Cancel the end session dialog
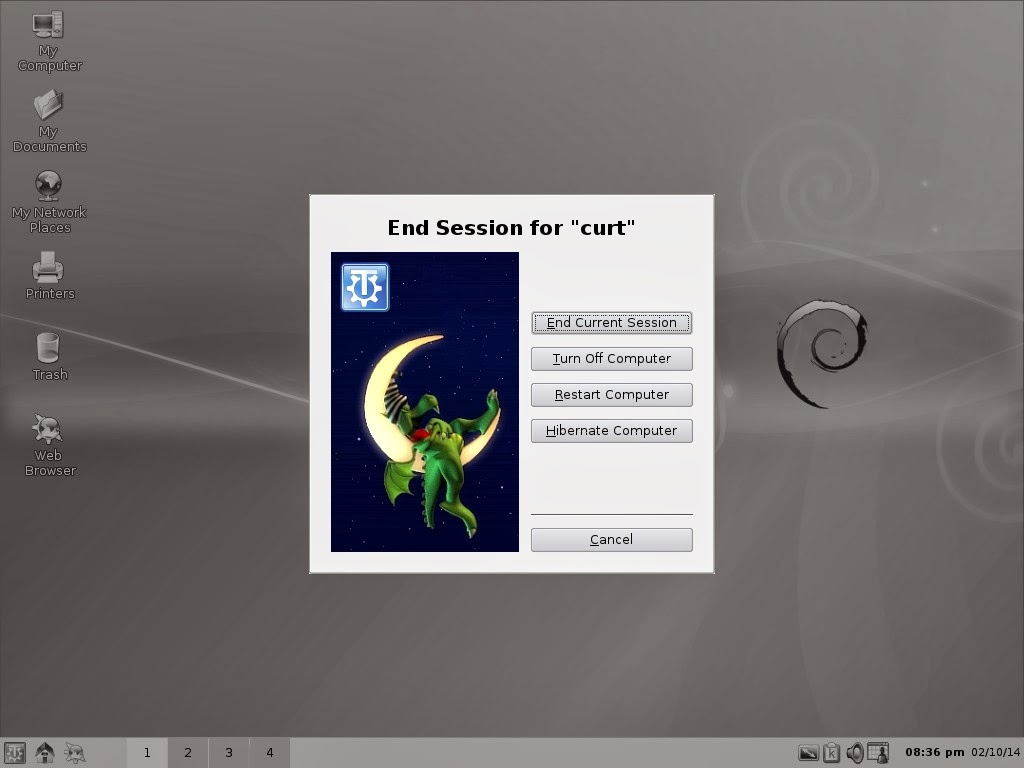Image resolution: width=1024 pixels, height=768 pixels. [611, 539]
